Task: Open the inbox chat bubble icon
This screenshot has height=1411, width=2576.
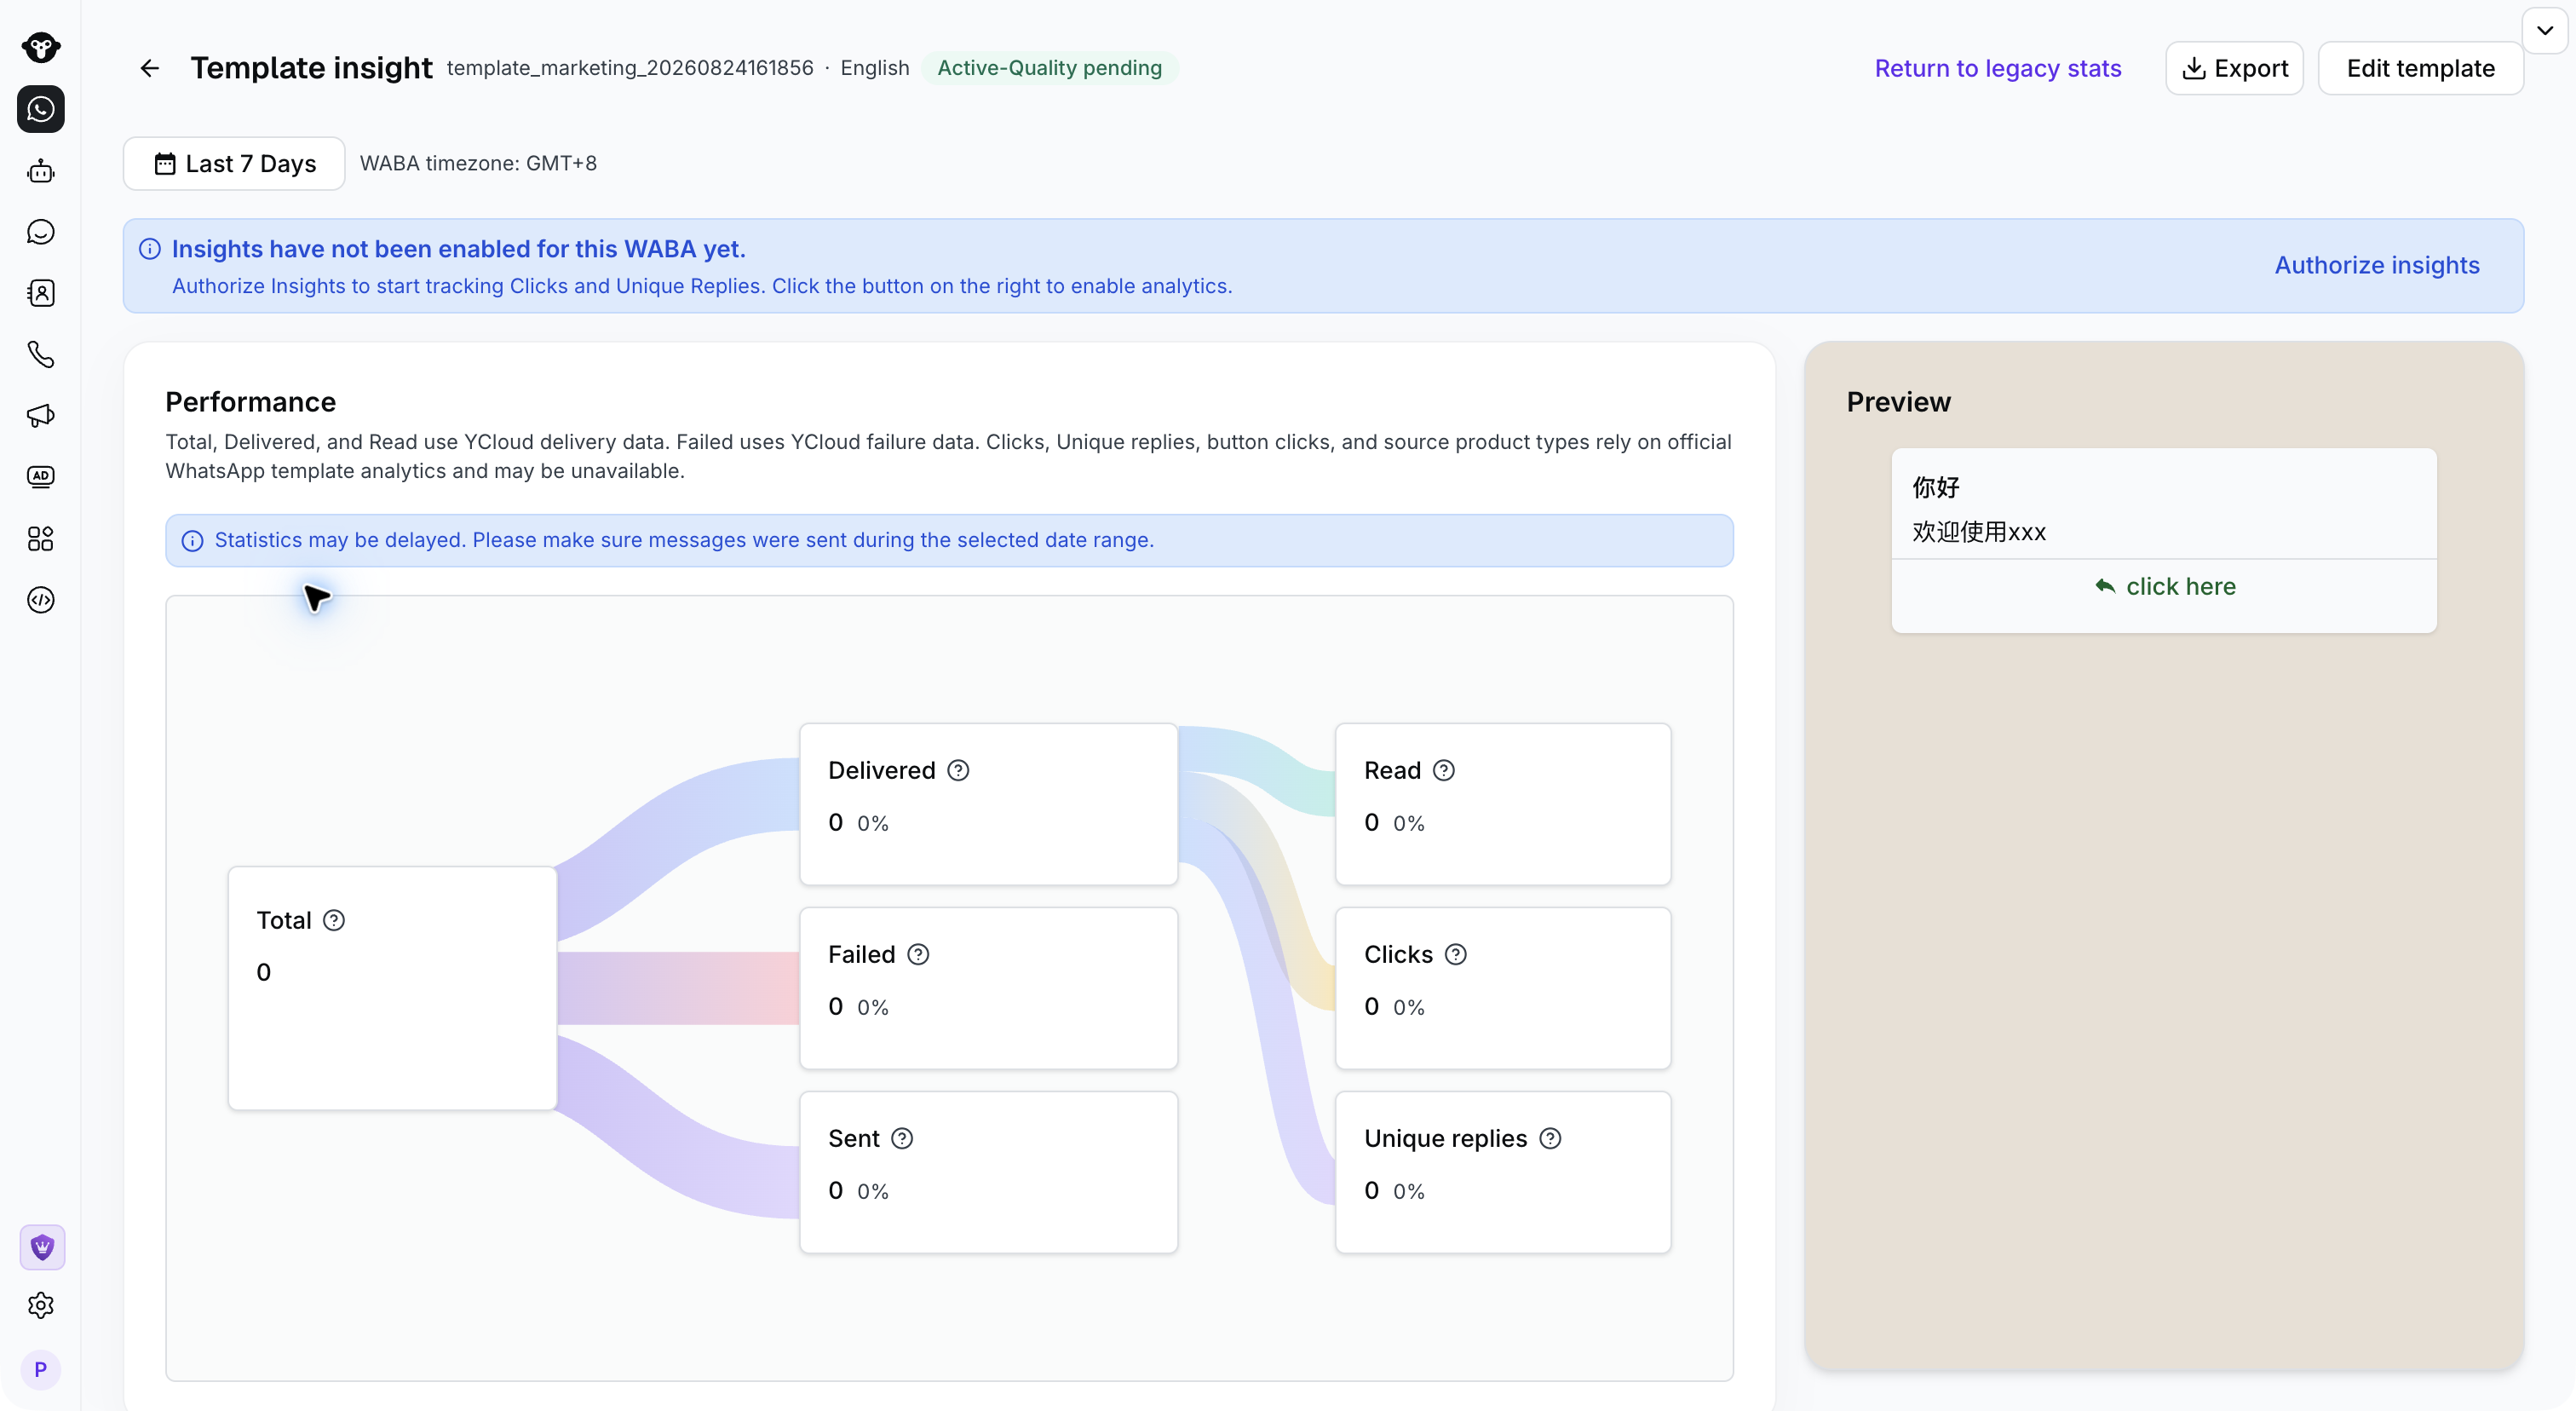Action: [x=41, y=232]
